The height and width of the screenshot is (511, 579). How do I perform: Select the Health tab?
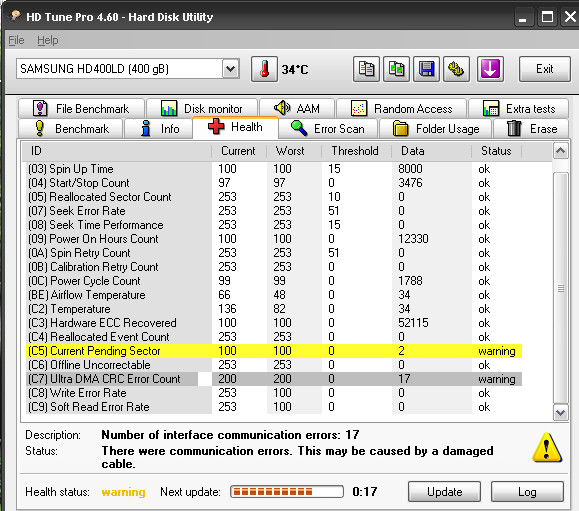point(236,127)
